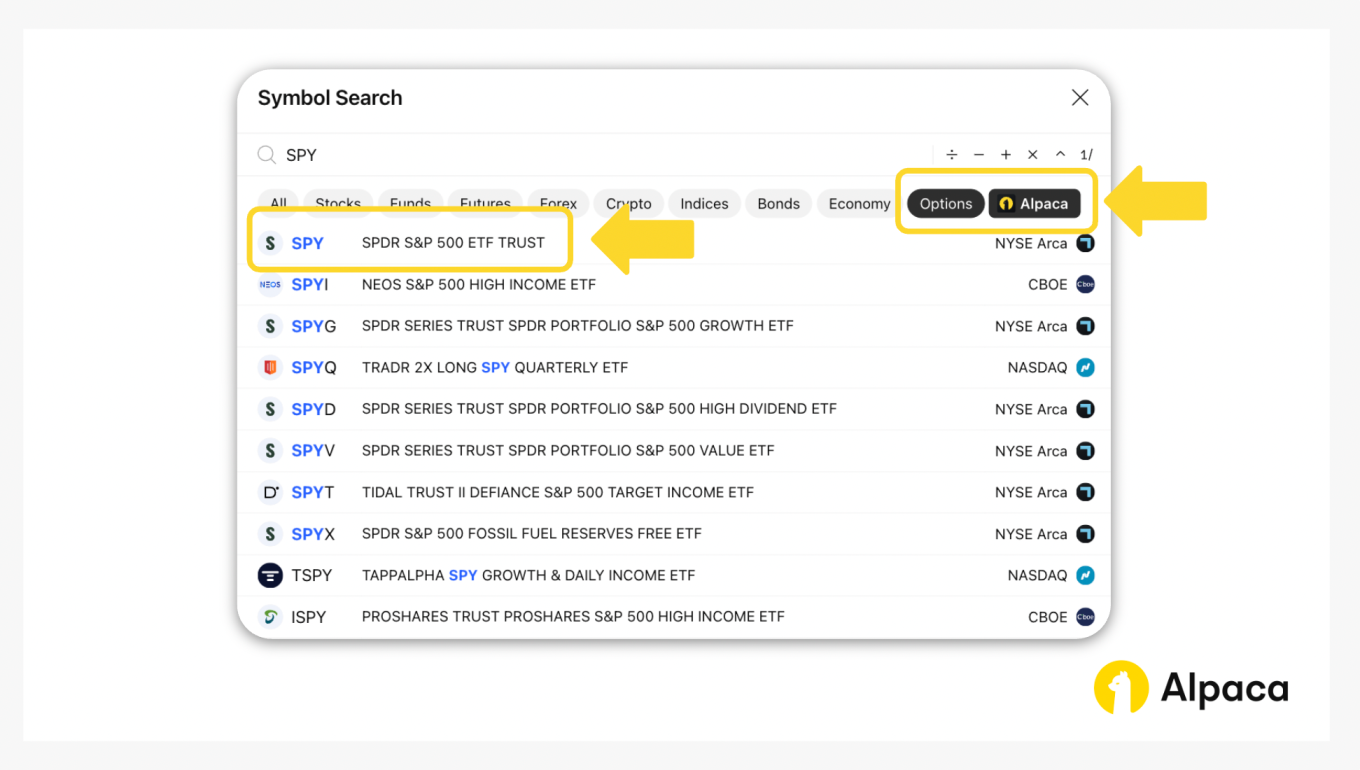1360x770 pixels.
Task: Filter results by Crypto tab
Action: point(628,204)
